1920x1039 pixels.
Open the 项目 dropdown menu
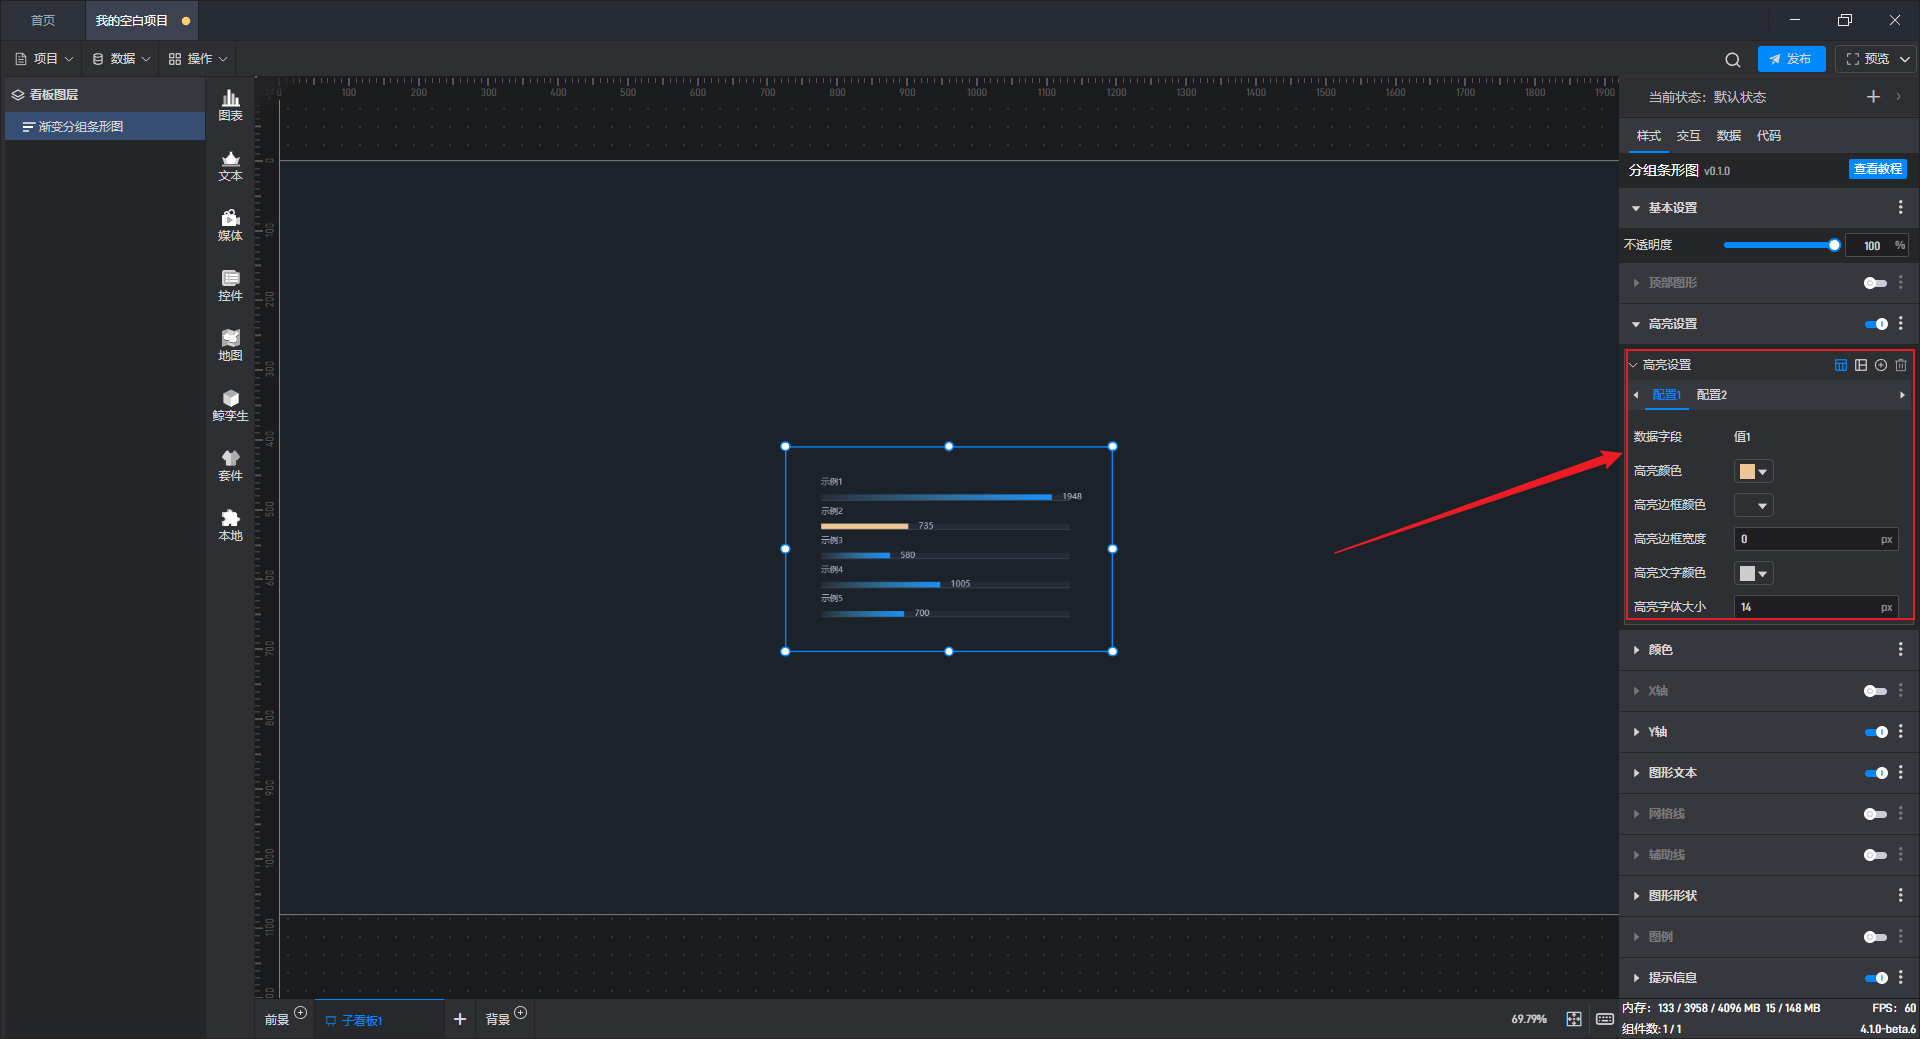pyautogui.click(x=44, y=59)
